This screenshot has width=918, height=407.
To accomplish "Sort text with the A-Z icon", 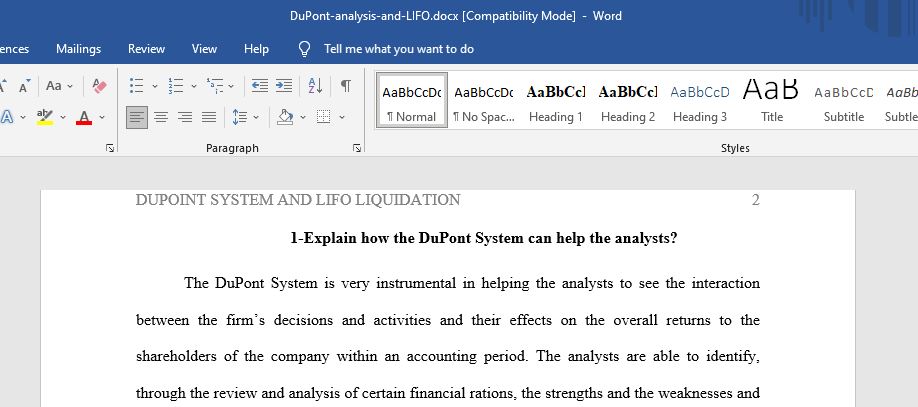I will pos(316,85).
